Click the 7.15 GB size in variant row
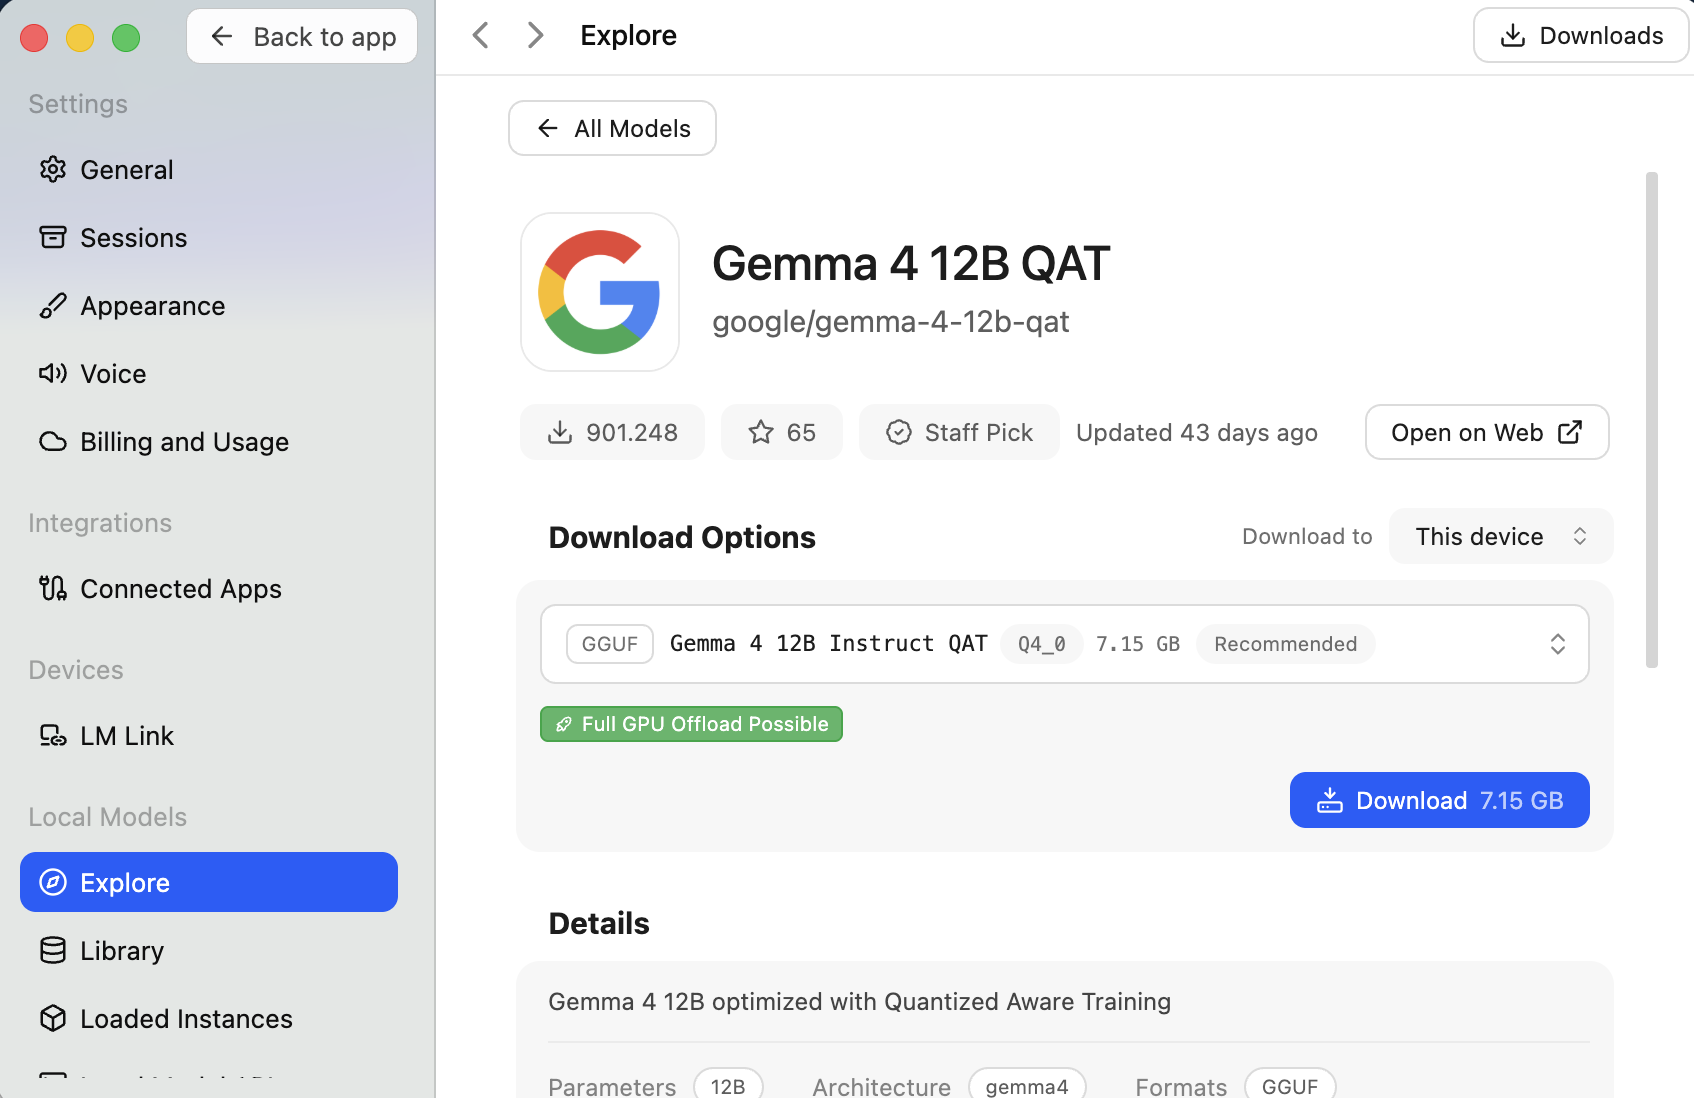Image resolution: width=1694 pixels, height=1098 pixels. [1138, 644]
